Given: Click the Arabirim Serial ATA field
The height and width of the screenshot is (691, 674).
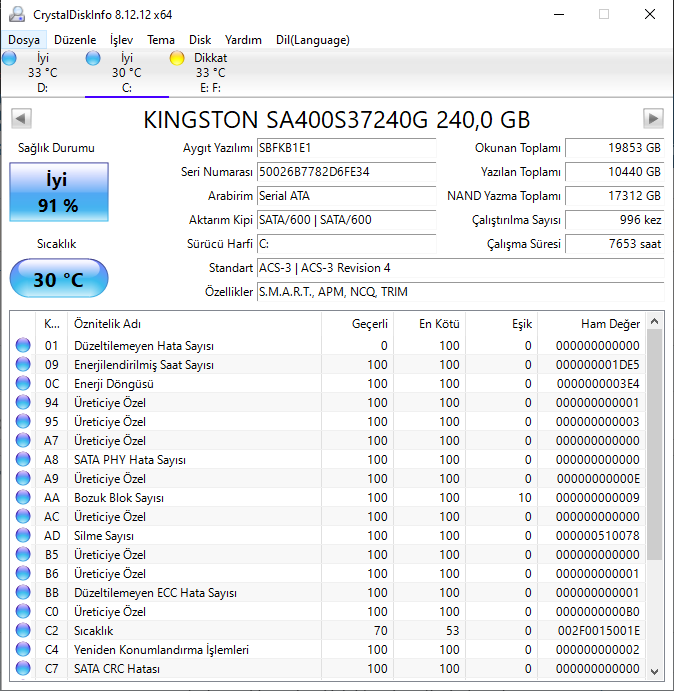Looking at the screenshot, I should coord(346,196).
